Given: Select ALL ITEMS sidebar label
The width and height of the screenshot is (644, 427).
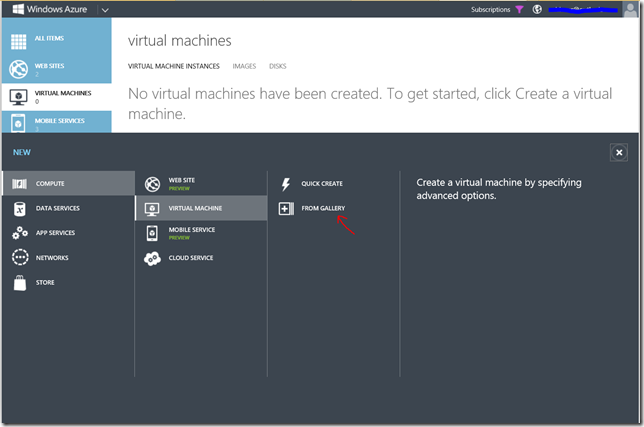Looking at the screenshot, I should click(x=49, y=38).
